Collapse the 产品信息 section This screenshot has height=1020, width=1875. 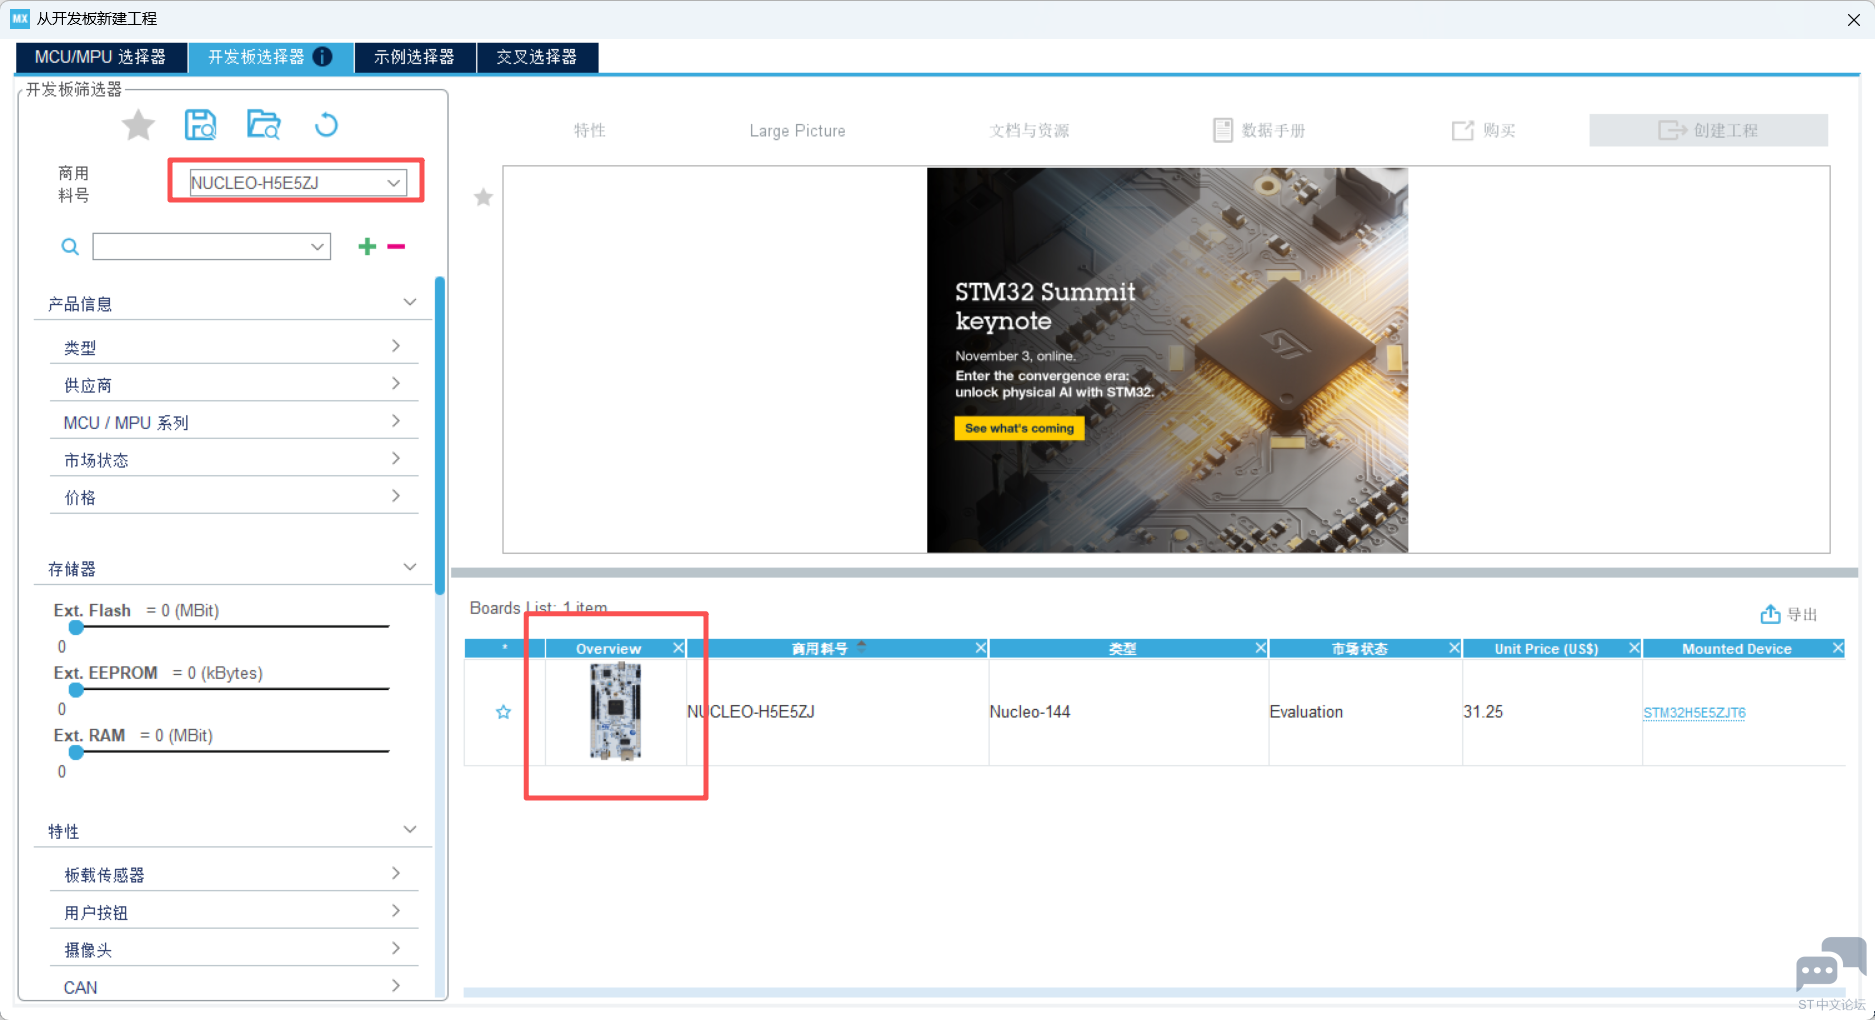(x=409, y=303)
